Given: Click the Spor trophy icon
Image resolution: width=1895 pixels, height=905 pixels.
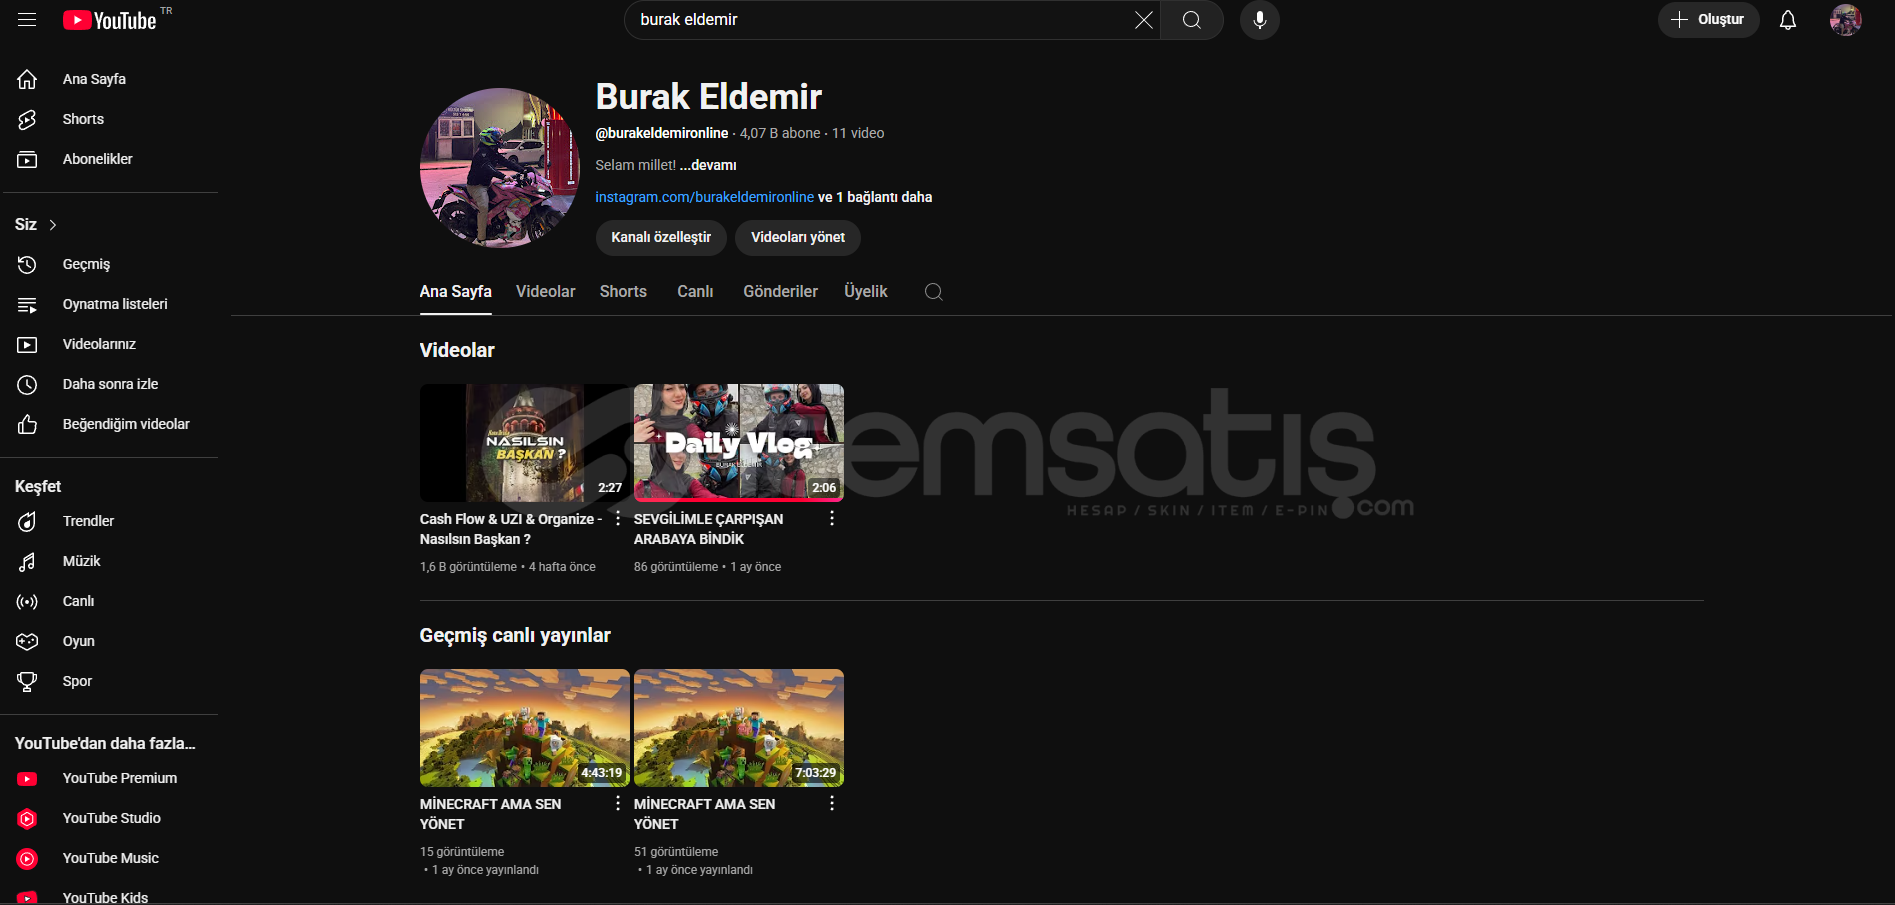Looking at the screenshot, I should (27, 681).
